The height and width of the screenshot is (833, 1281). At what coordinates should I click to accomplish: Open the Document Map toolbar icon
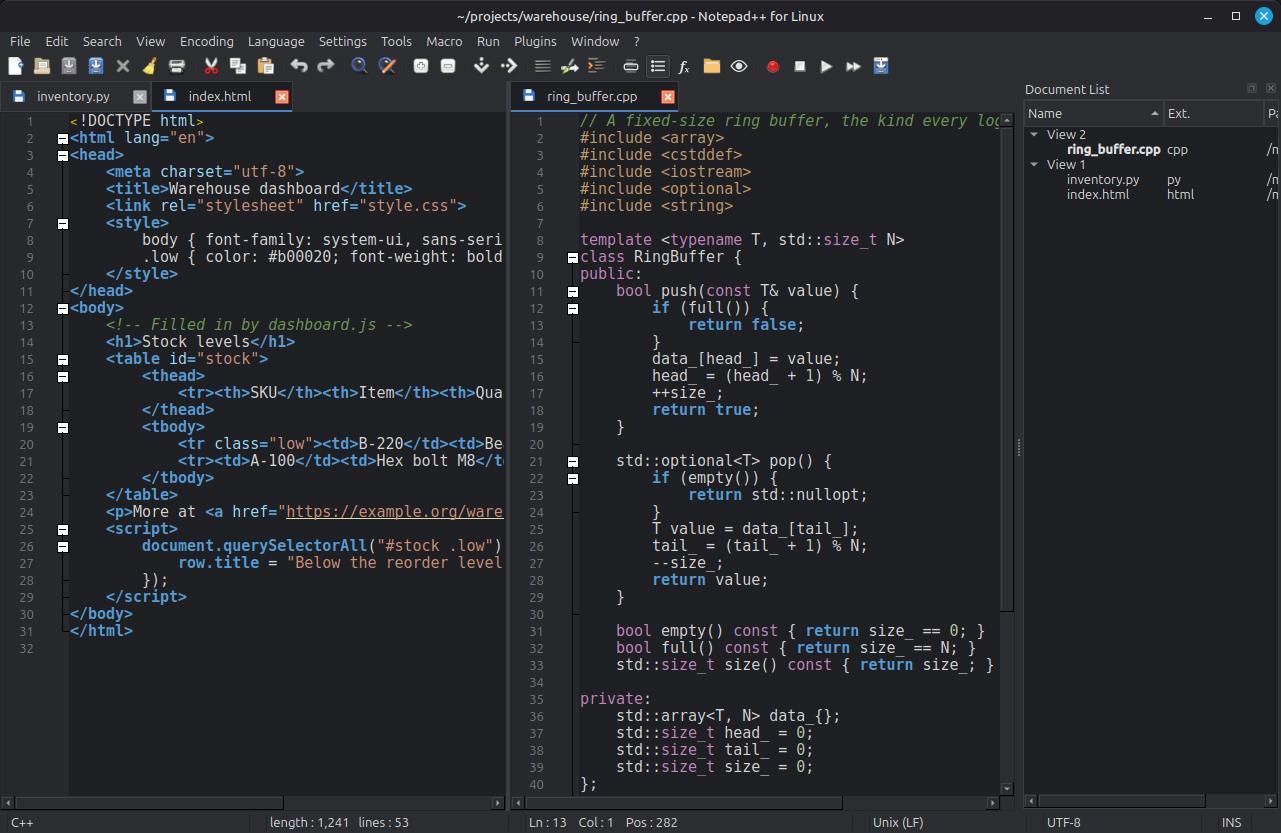pyautogui.click(x=630, y=66)
